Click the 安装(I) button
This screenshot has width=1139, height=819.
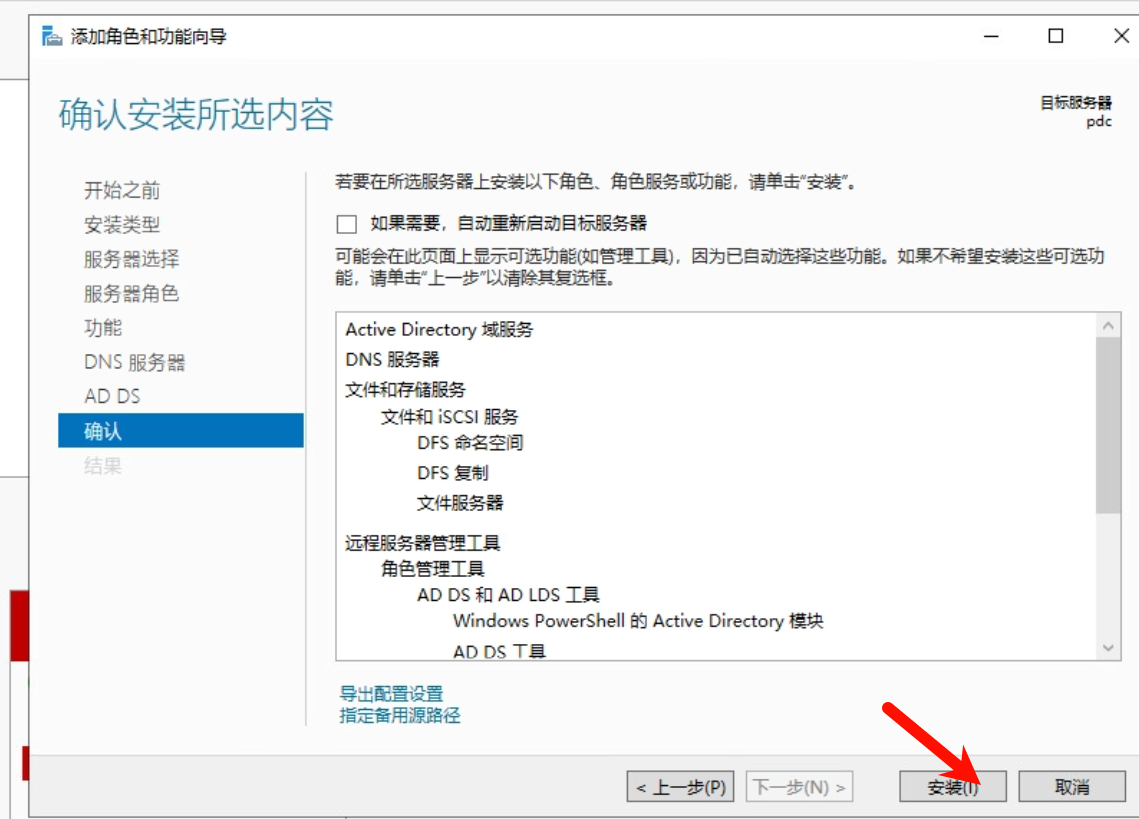[953, 786]
